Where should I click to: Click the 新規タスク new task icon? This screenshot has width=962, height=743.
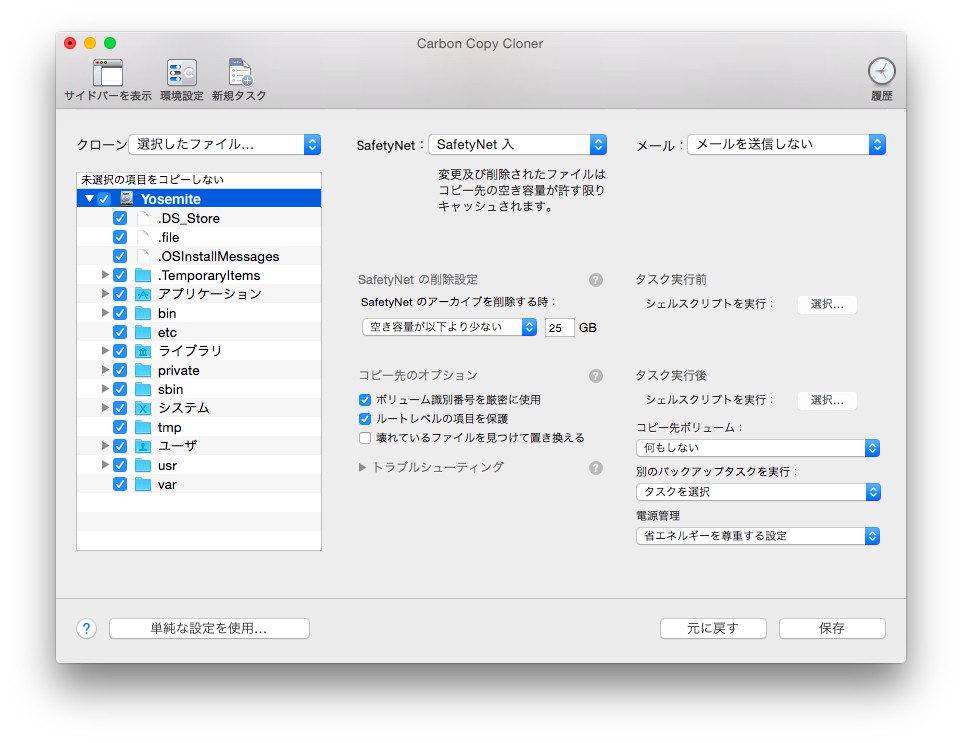point(240,73)
